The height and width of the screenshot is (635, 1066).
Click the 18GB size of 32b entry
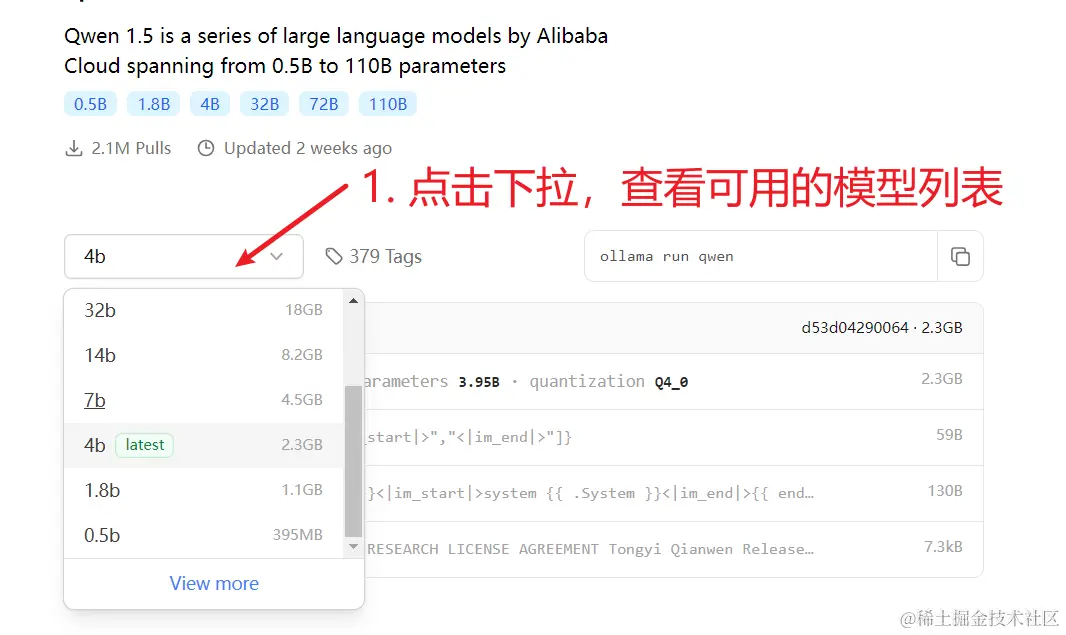[x=304, y=310]
